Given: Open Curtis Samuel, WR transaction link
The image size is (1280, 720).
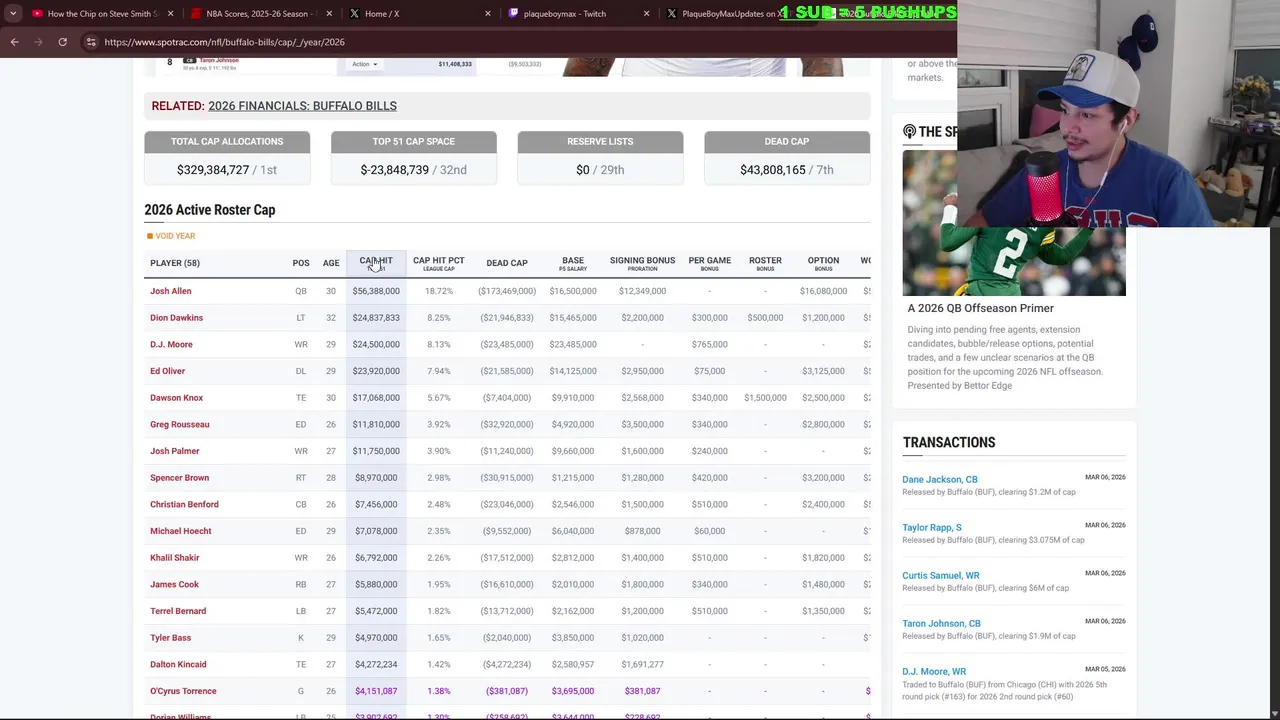Looking at the screenshot, I should click(941, 576).
